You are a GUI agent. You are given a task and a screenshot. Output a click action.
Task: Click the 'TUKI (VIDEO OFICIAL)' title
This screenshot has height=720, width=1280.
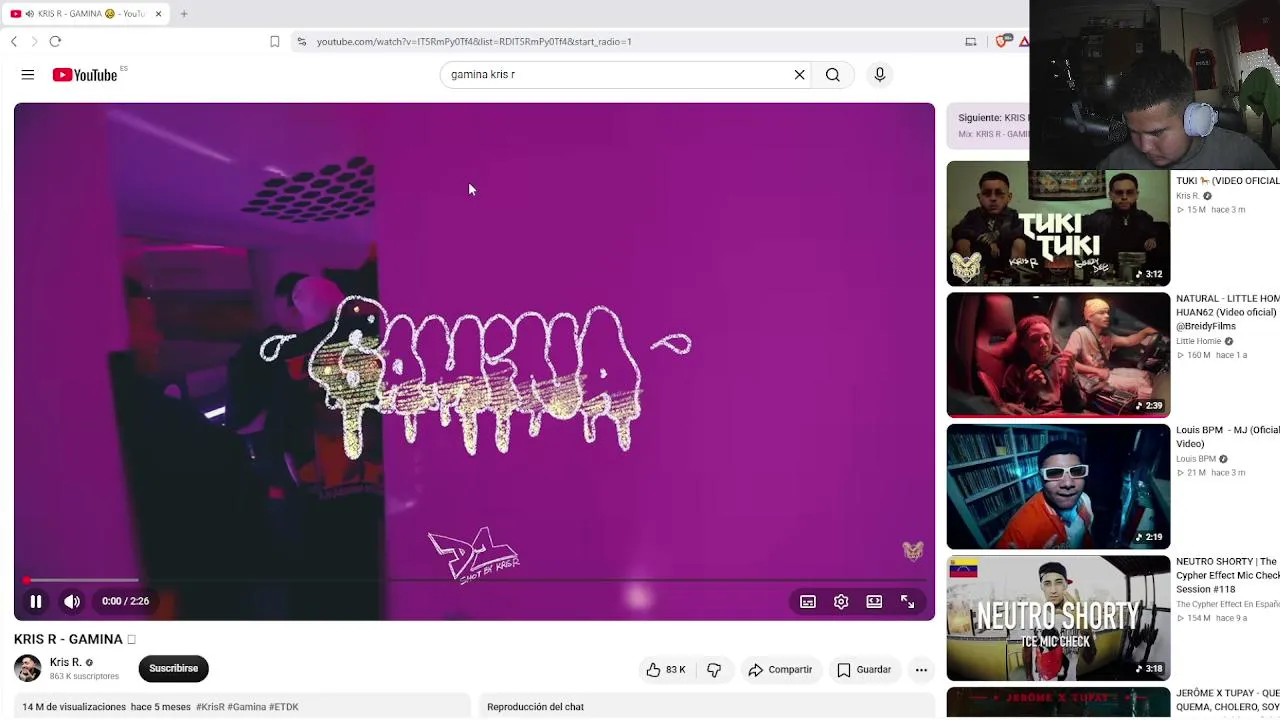1228,181
